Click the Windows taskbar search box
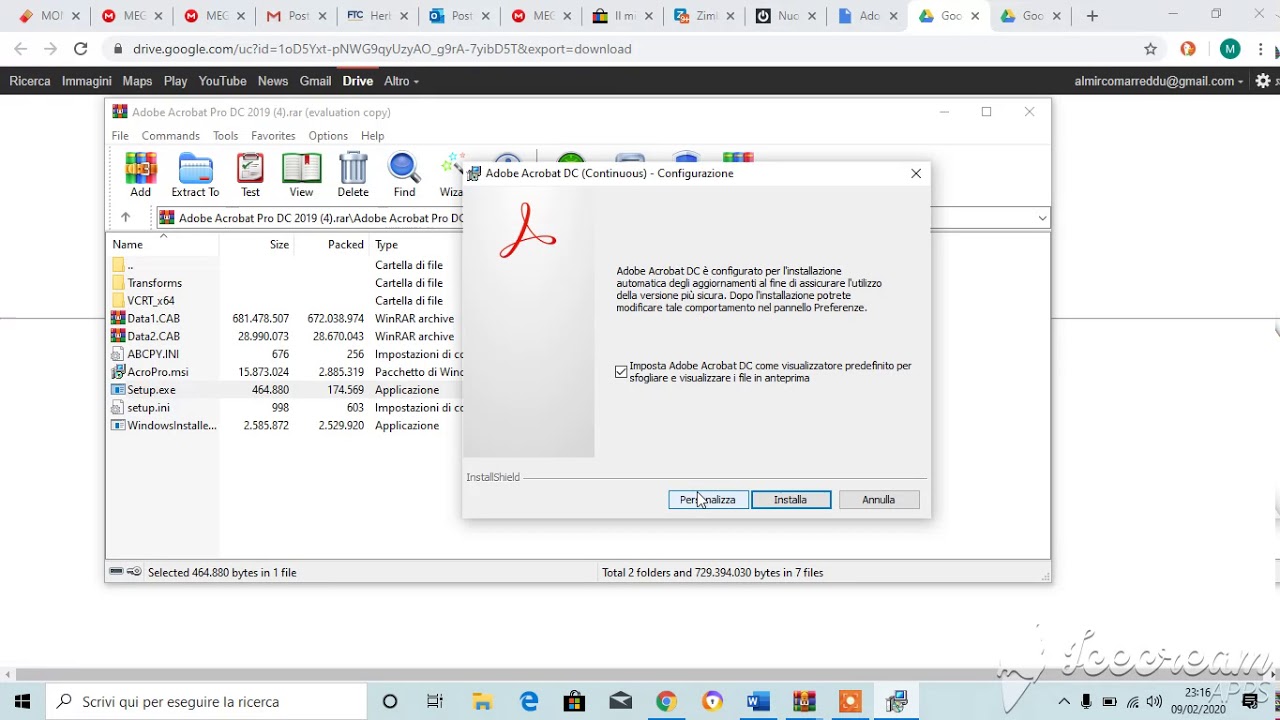The image size is (1280, 720). pyautogui.click(x=207, y=701)
